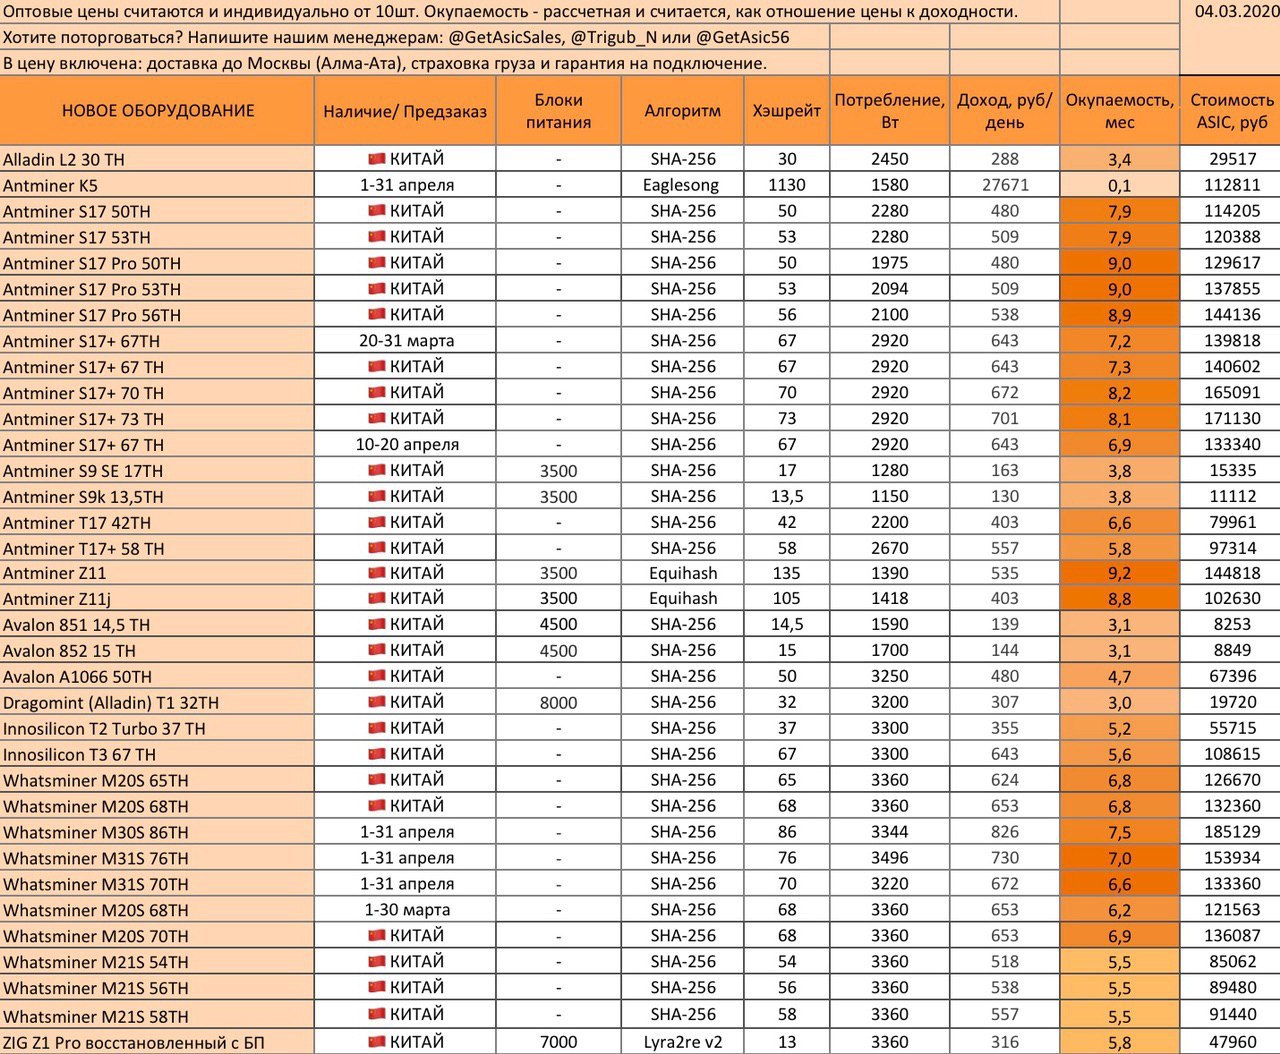Select the Whatsminer M30S 86TH name cell
Image resolution: width=1280 pixels, height=1054 pixels.
tap(157, 832)
